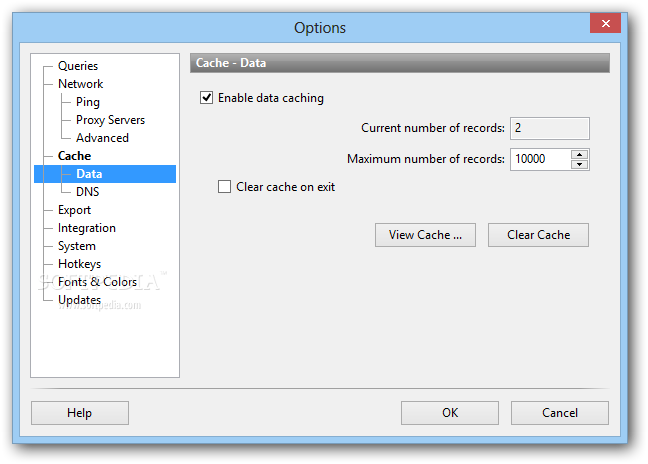Select the DNS cache page
This screenshot has width=648, height=464.
88,192
